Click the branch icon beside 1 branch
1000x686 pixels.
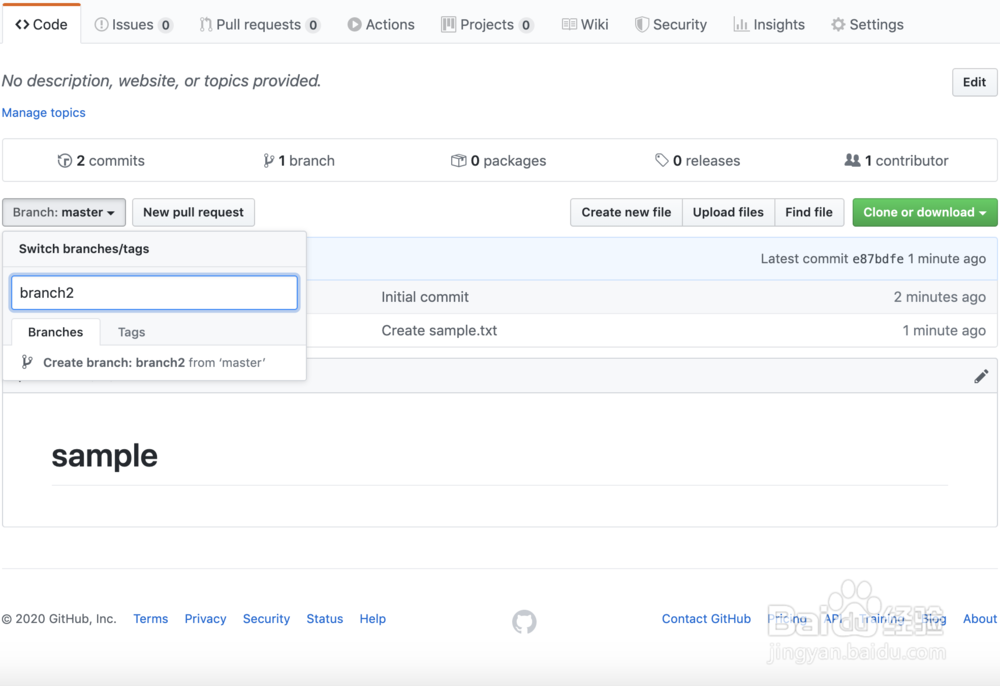coord(268,160)
